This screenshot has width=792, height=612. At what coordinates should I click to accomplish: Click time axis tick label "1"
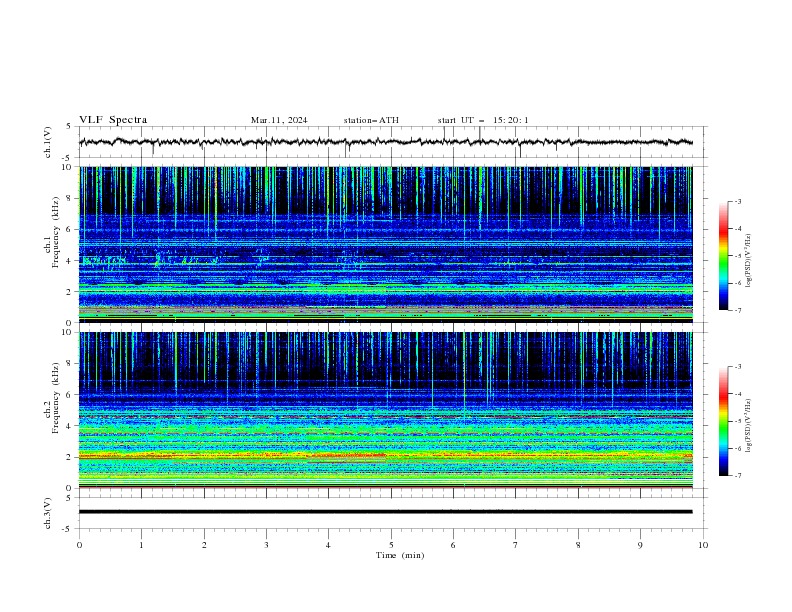[141, 545]
